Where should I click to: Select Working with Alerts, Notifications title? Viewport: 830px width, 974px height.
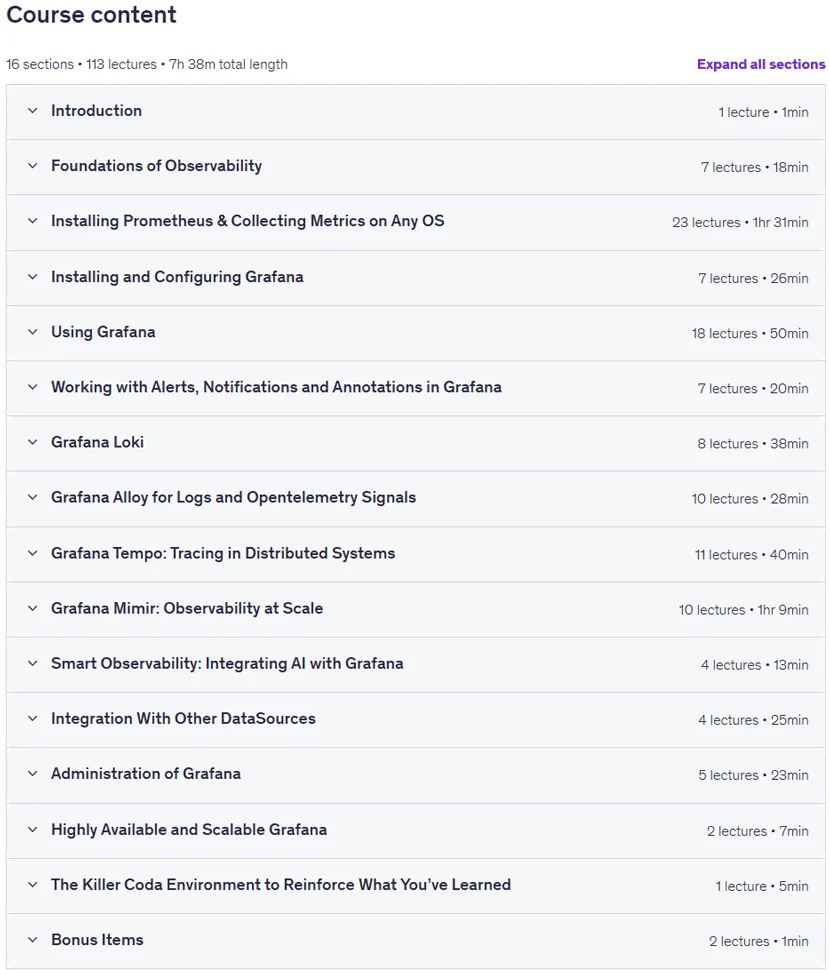pyautogui.click(x=276, y=387)
